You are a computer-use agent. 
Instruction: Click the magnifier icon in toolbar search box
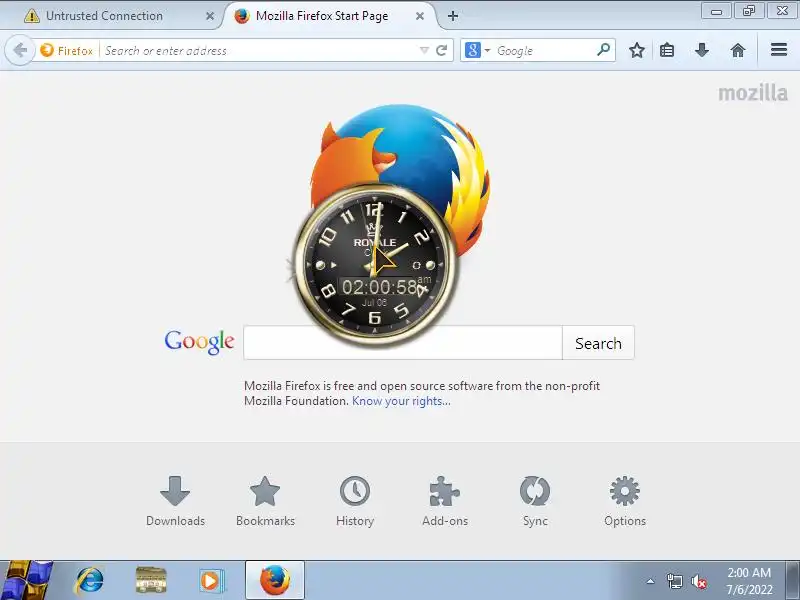604,49
